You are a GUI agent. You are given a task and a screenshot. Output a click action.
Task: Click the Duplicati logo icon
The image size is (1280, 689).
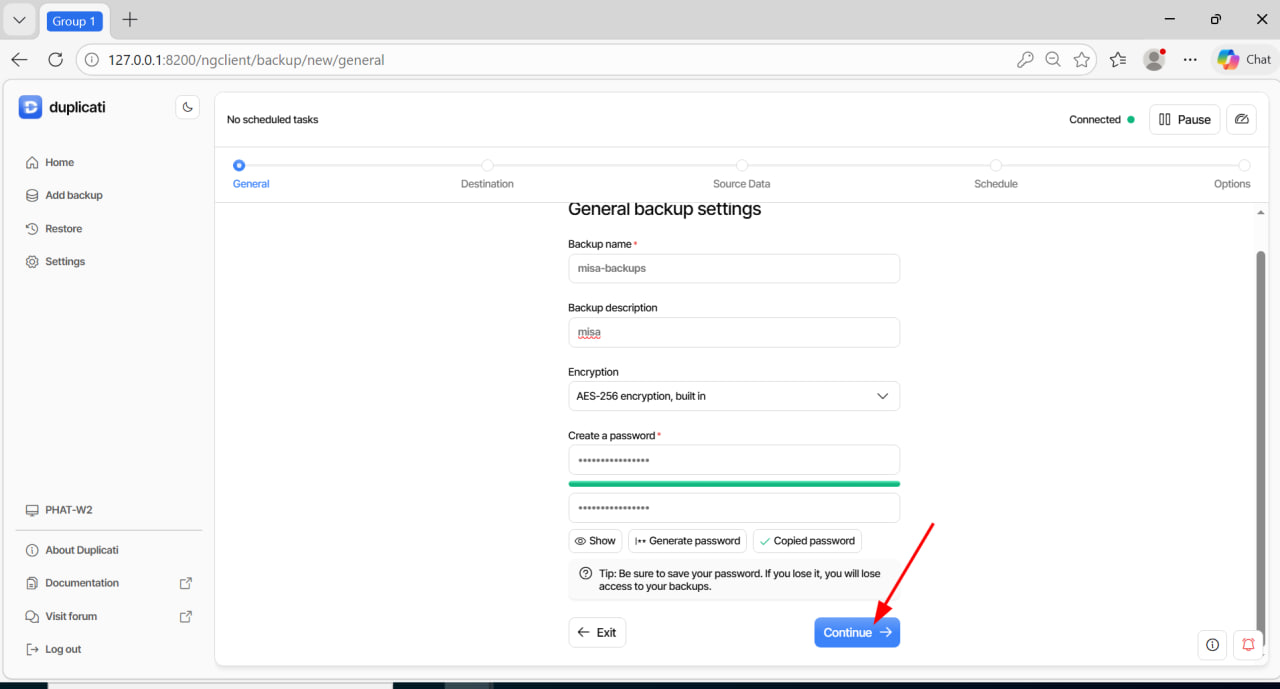pyautogui.click(x=30, y=107)
